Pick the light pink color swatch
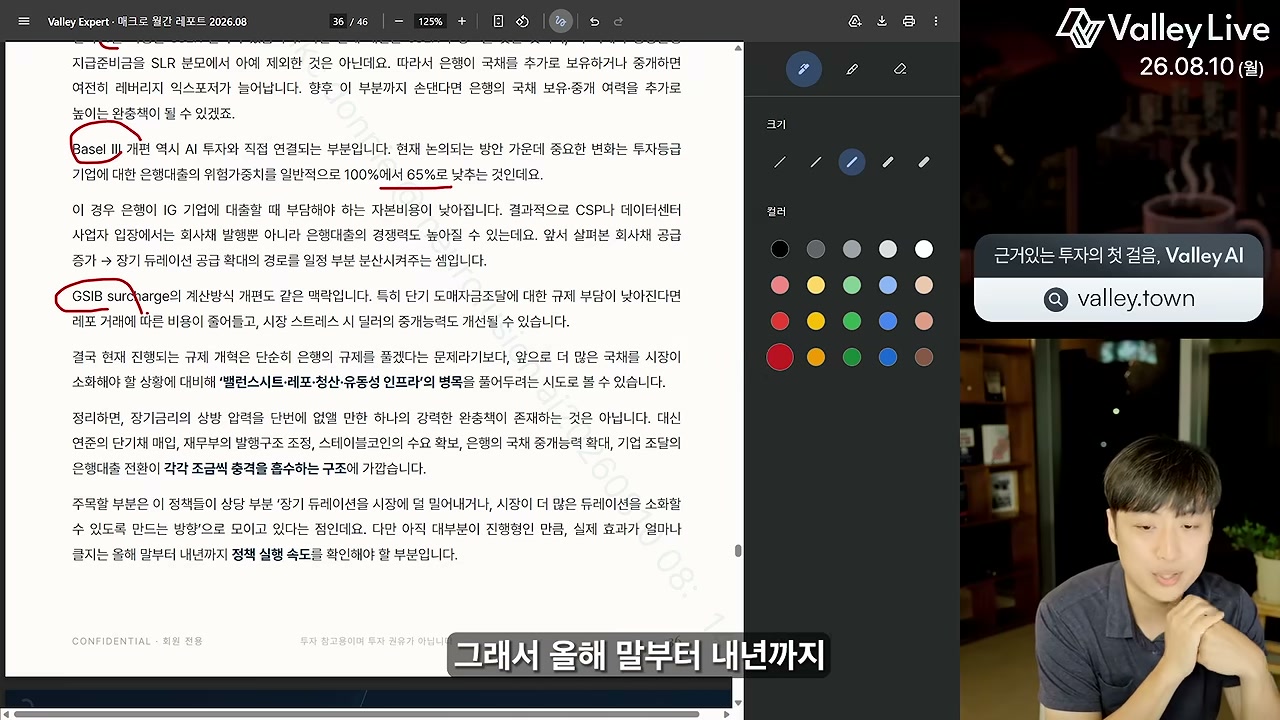 (780, 286)
